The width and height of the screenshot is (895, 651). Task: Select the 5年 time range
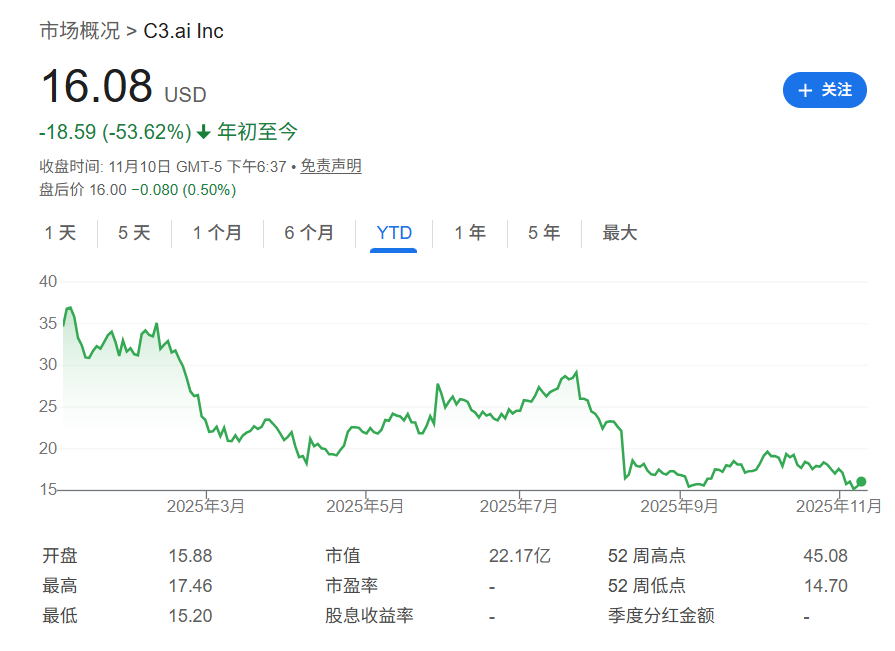(543, 232)
